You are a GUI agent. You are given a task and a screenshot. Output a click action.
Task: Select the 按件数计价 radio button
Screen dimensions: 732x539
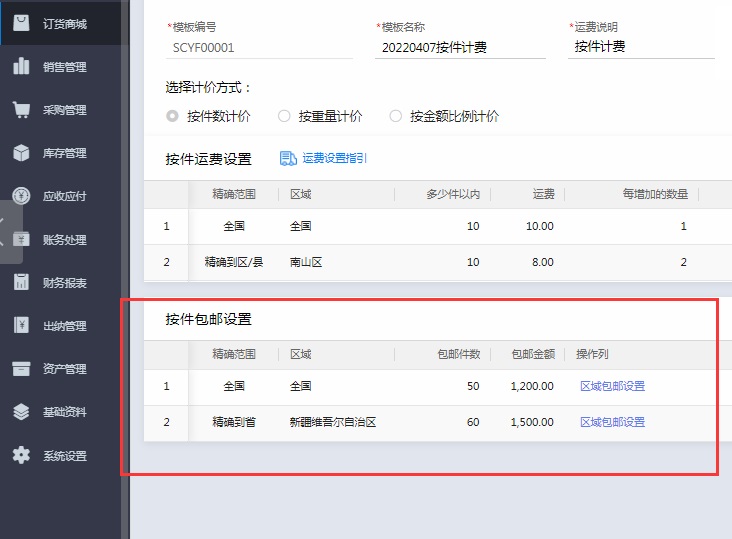173,116
